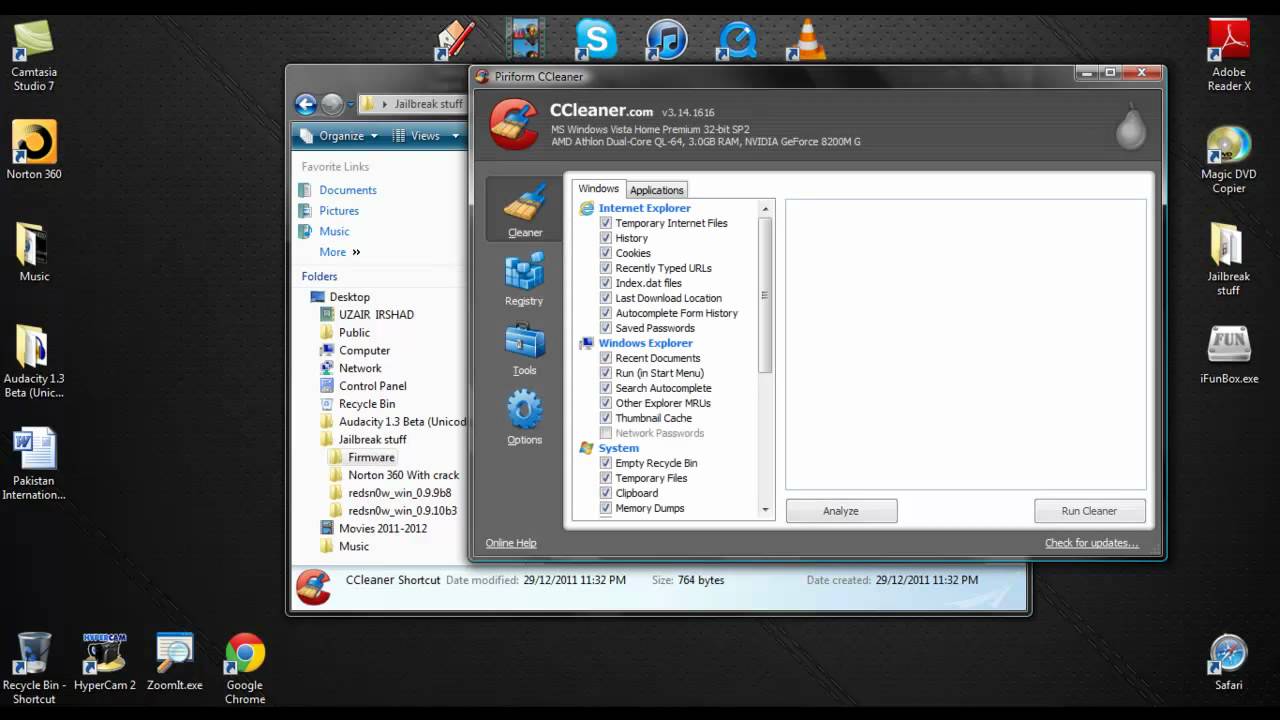Click the VLC cone icon at top

806,40
